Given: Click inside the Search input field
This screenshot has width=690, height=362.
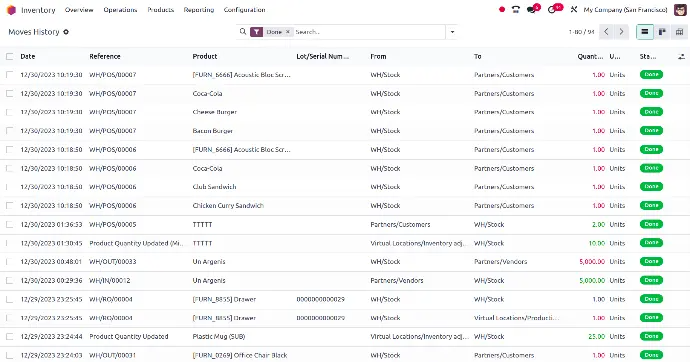Looking at the screenshot, I should [369, 32].
